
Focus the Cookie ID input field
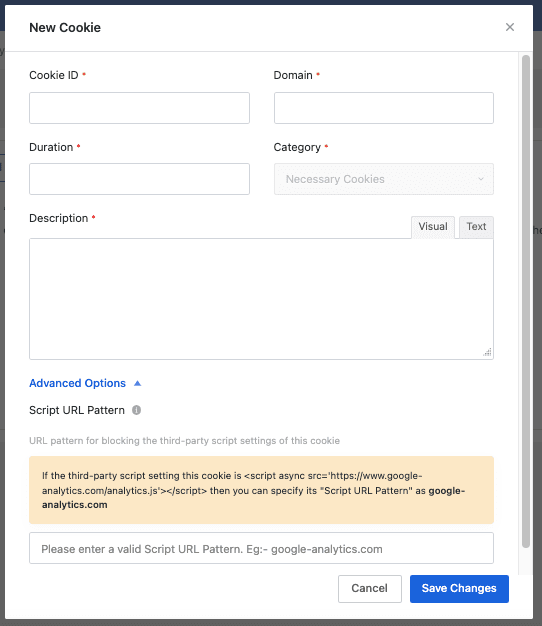click(139, 108)
